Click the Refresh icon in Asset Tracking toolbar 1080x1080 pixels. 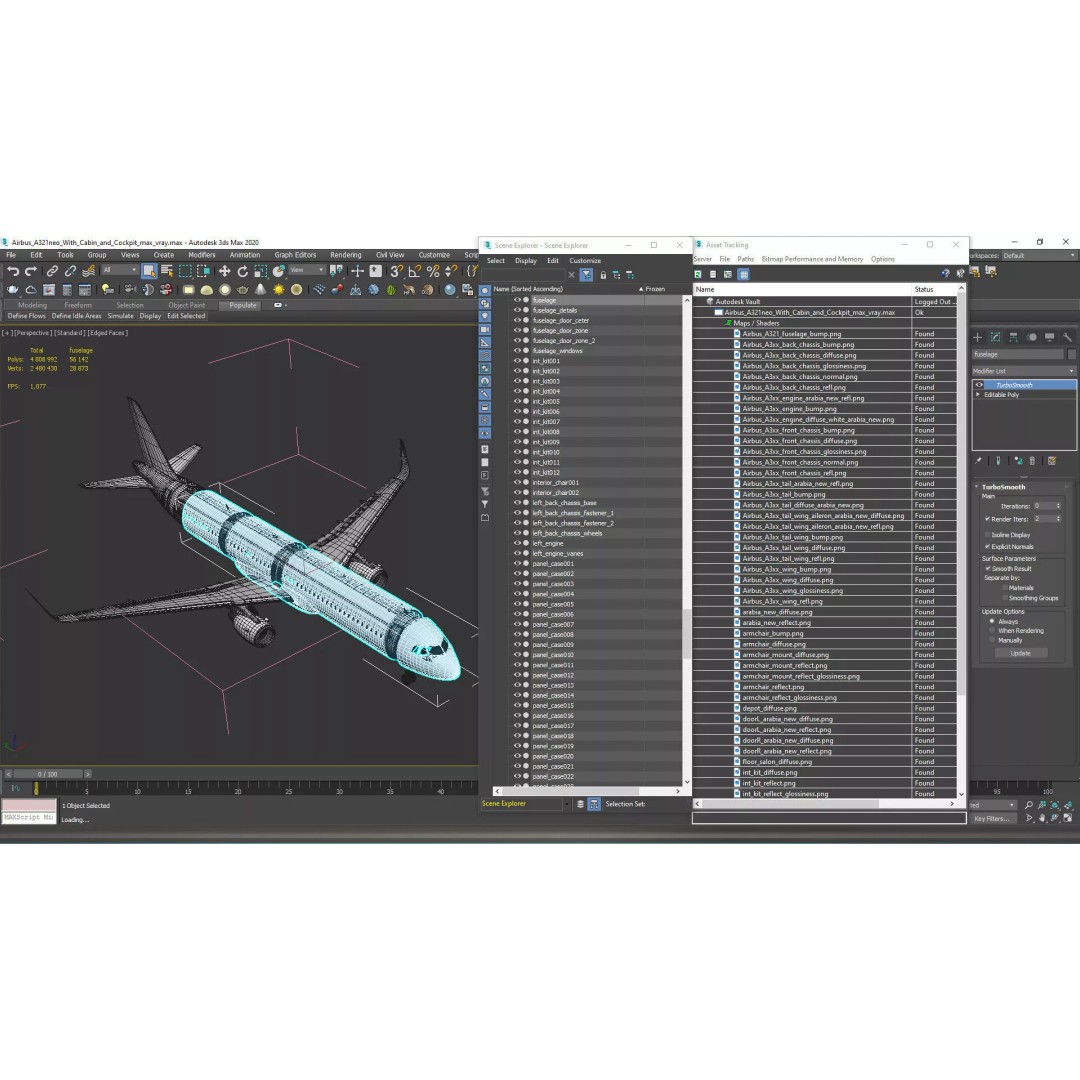coord(698,274)
